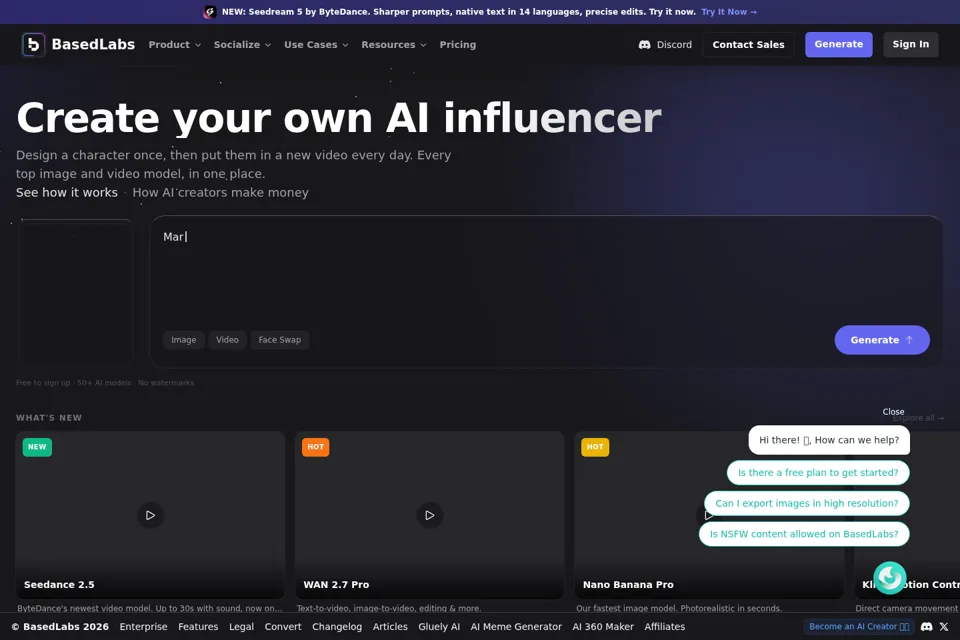Play the Seedance 2.5 preview video

[150, 515]
